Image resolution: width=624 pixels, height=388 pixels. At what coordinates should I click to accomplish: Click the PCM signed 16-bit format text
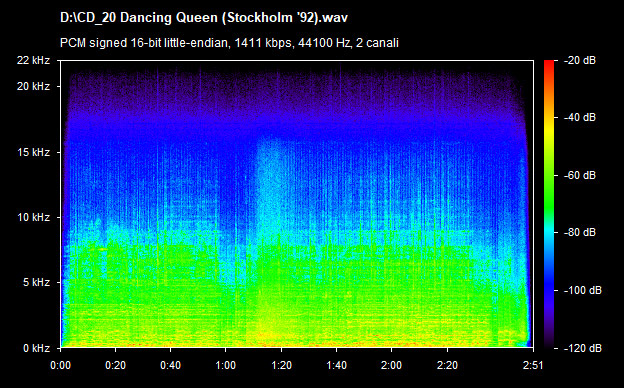(x=229, y=43)
